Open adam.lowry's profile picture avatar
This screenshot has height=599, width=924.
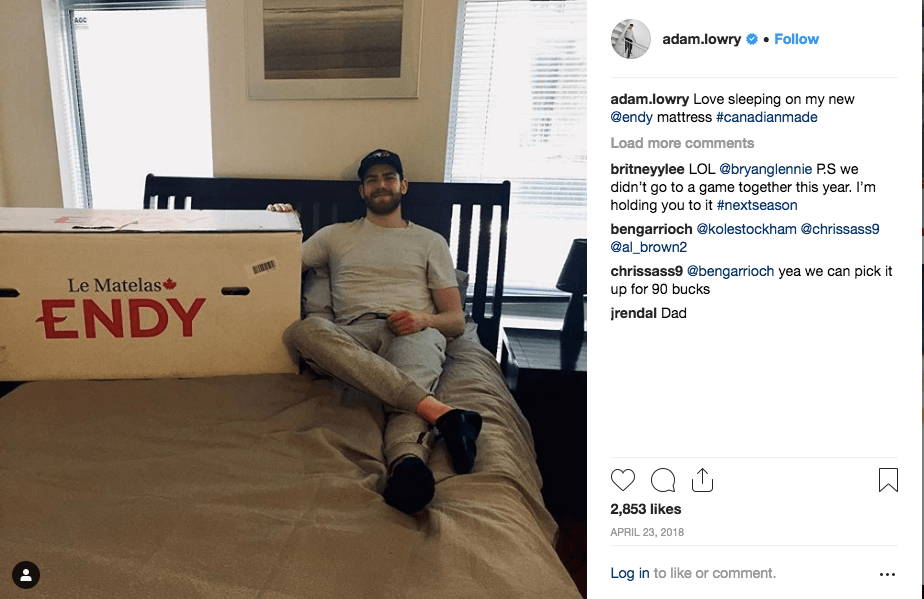631,39
